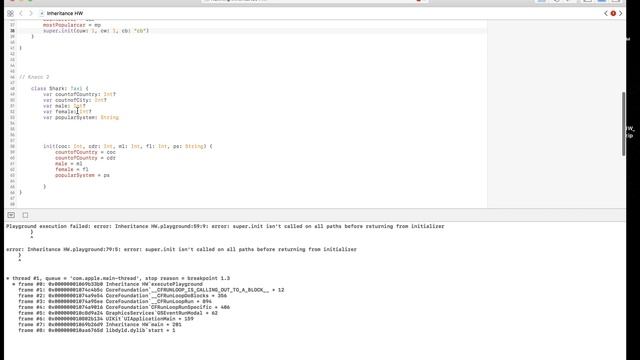The width and height of the screenshot is (640, 360).
Task: Click the 'thread #1, queue' console line
Action: click(x=118, y=278)
